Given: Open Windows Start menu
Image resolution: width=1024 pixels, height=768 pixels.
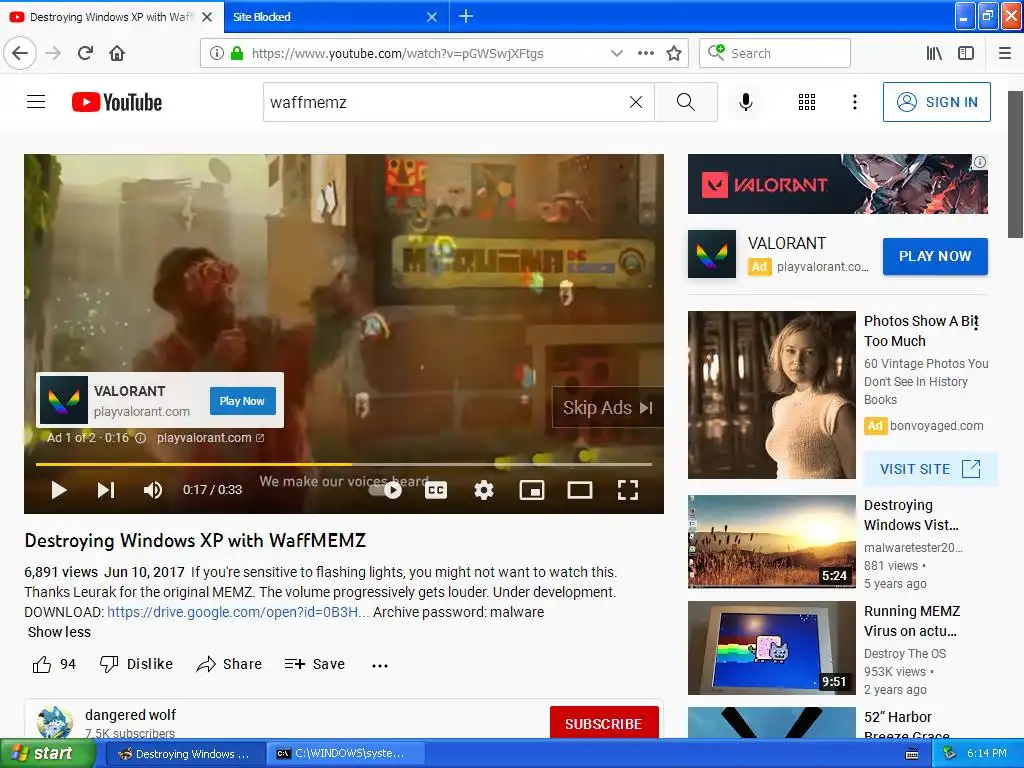Looking at the screenshot, I should (x=46, y=754).
